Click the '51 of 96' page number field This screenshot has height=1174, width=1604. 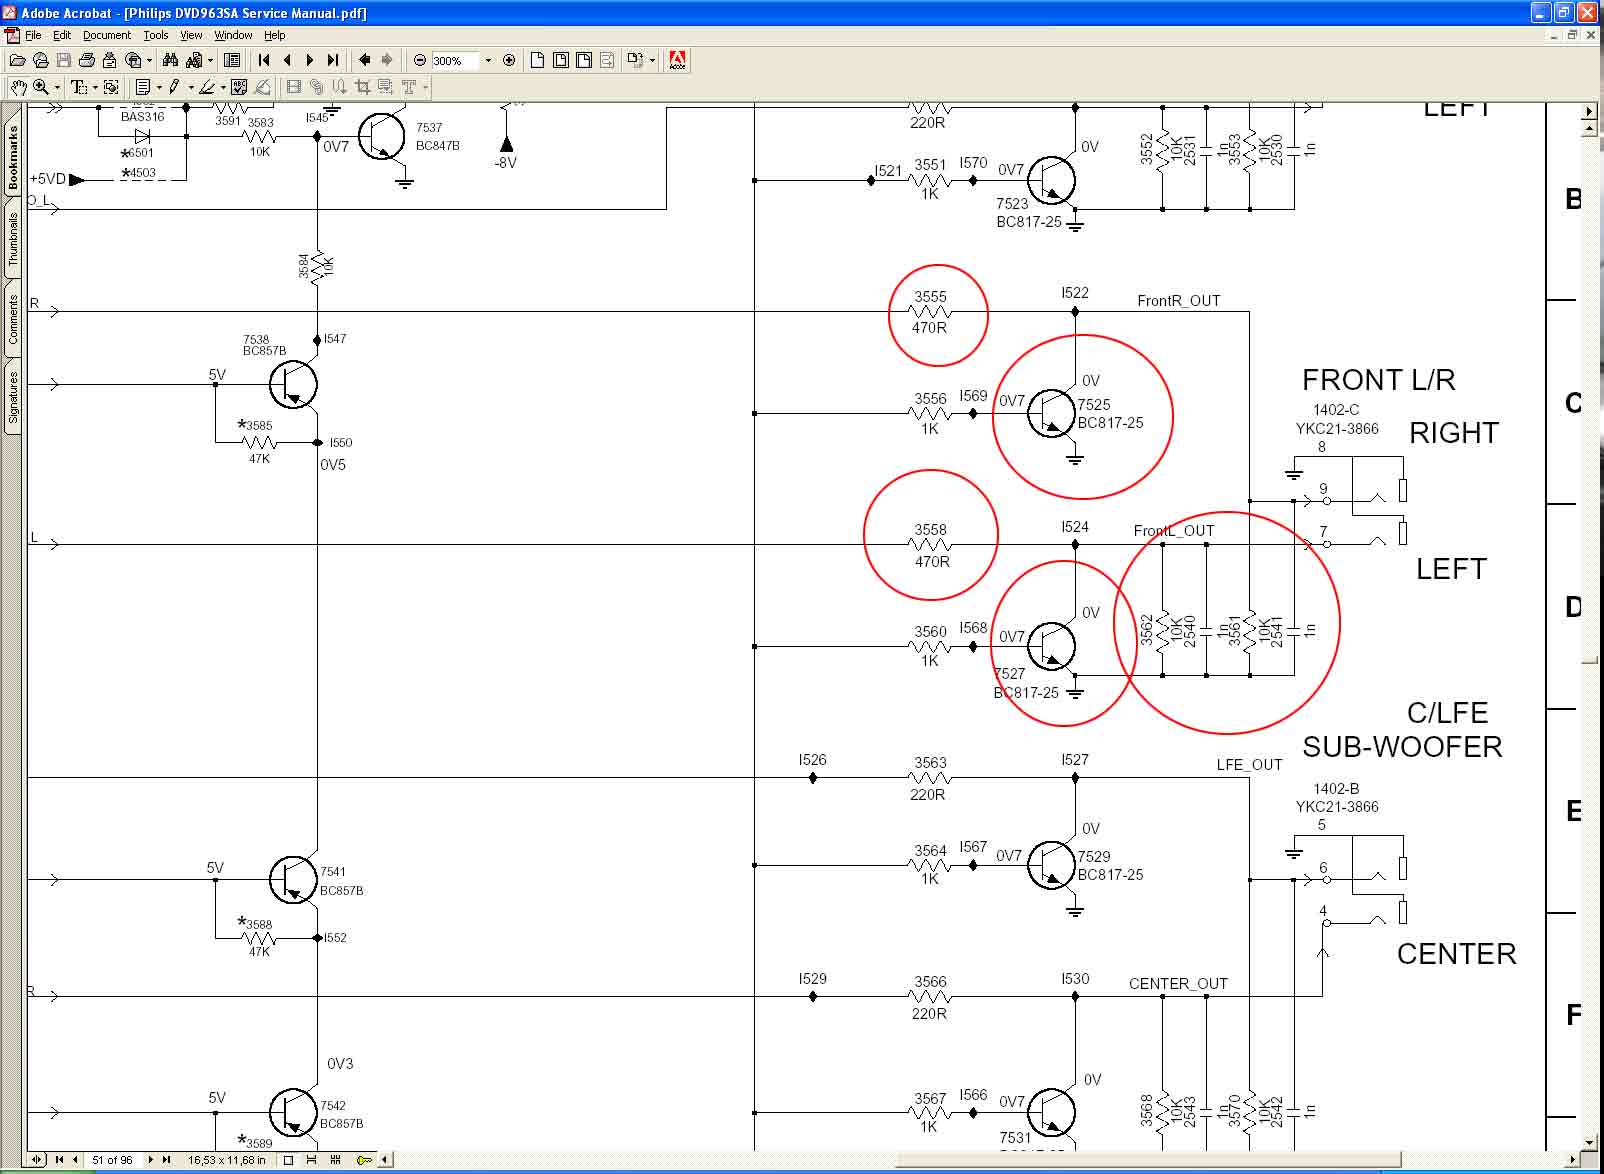point(112,1160)
